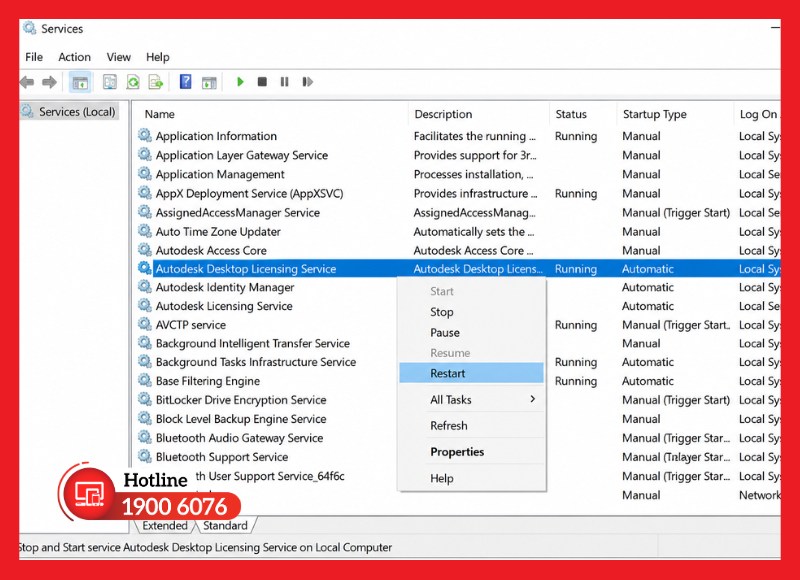Click gear icon next to Auto Time Zone Updater

(x=145, y=231)
